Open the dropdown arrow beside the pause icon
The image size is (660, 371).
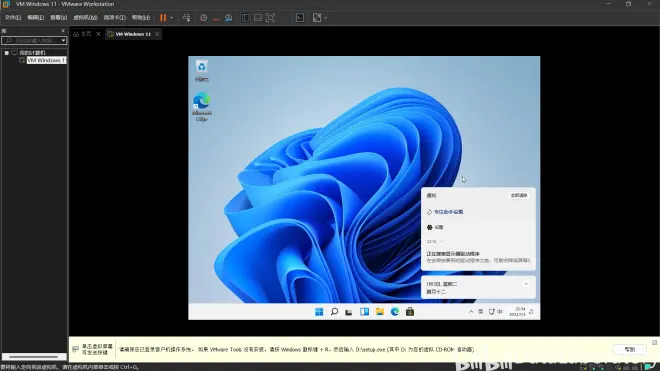(171, 18)
